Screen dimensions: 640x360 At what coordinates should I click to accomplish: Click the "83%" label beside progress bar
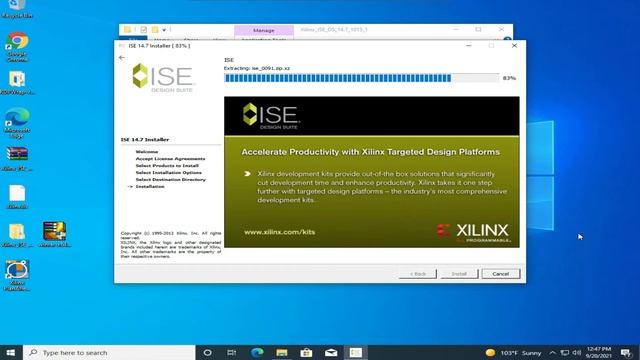pyautogui.click(x=509, y=78)
